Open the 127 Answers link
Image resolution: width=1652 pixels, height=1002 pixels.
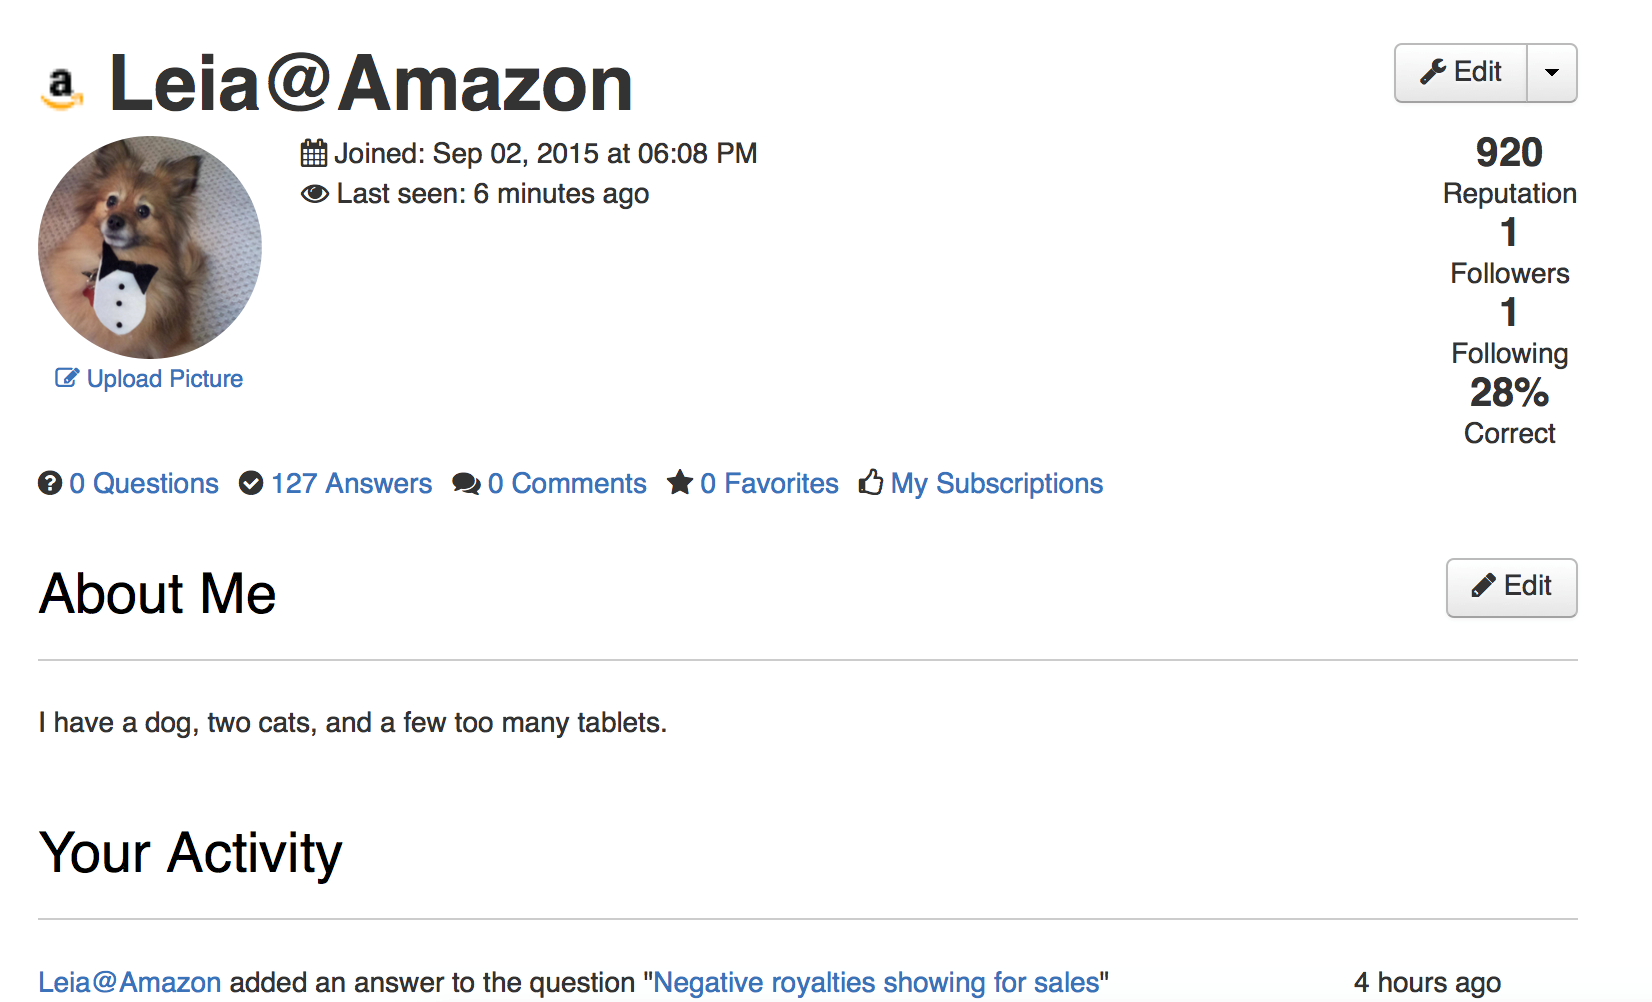tap(351, 483)
